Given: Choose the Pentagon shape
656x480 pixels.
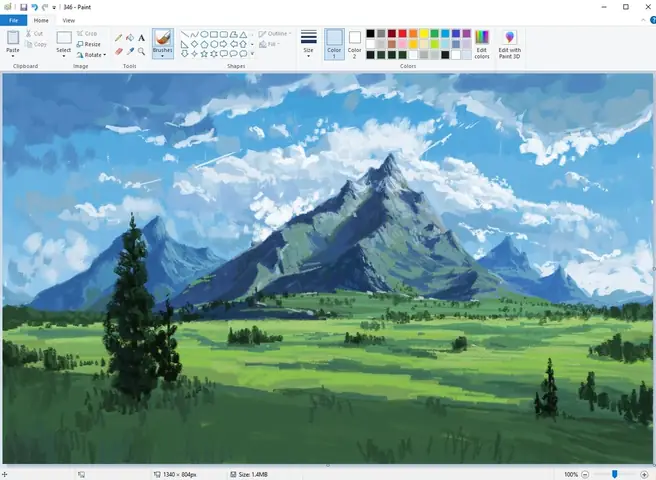Looking at the screenshot, I should pyautogui.click(x=204, y=44).
